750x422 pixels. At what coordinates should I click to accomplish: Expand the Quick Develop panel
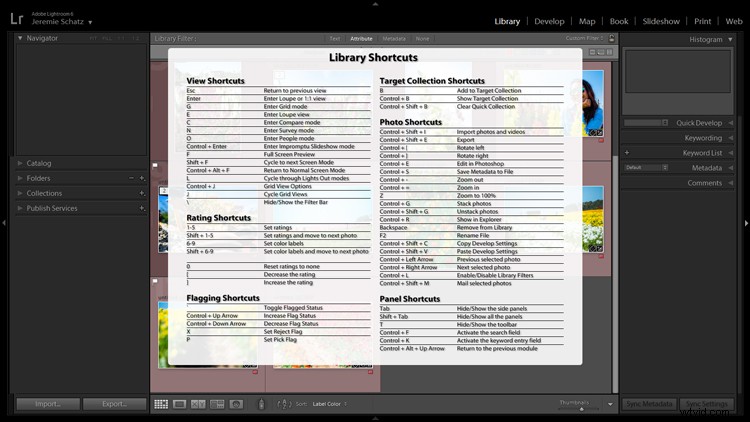(731, 123)
